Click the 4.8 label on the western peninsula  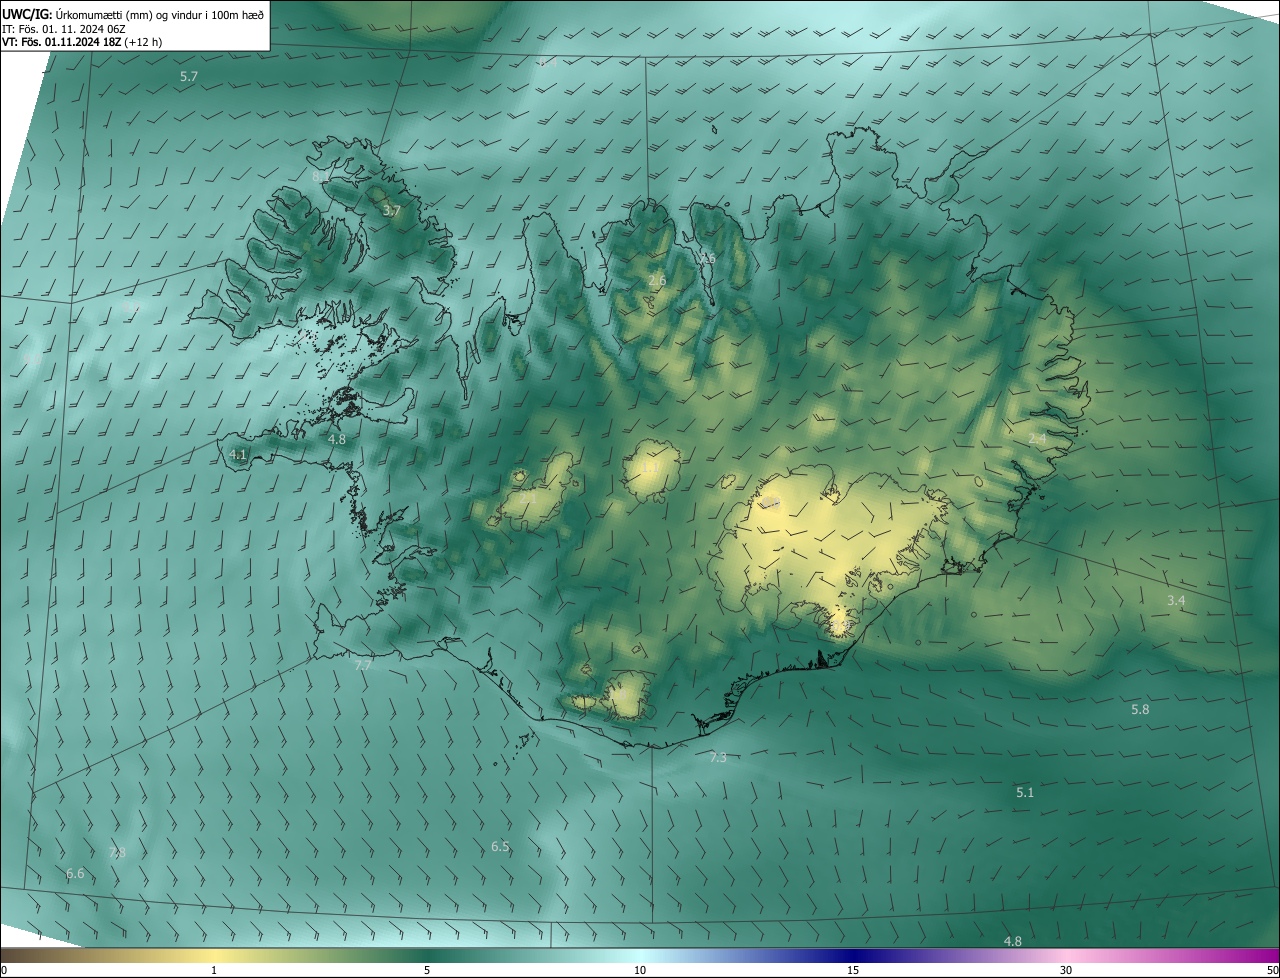337,439
